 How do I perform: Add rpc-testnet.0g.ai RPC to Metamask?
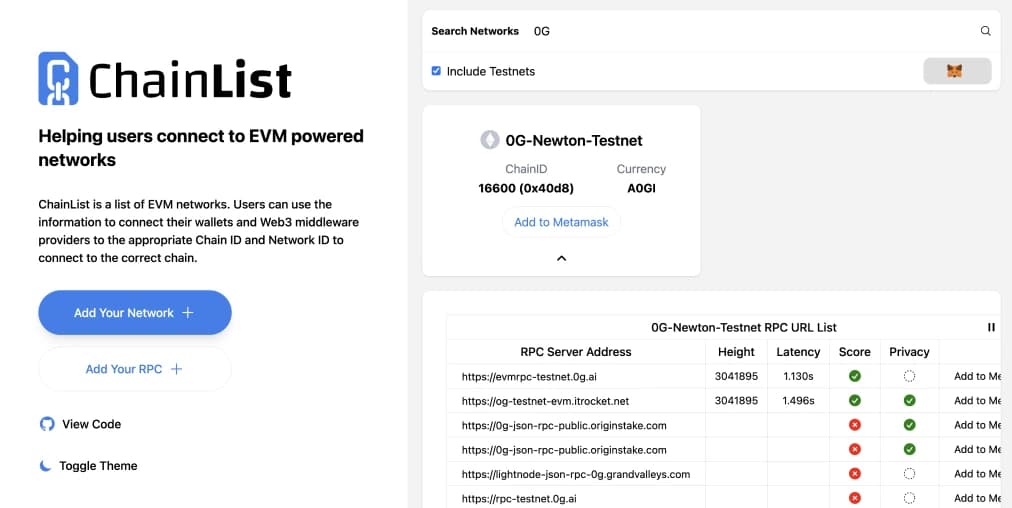tap(977, 498)
